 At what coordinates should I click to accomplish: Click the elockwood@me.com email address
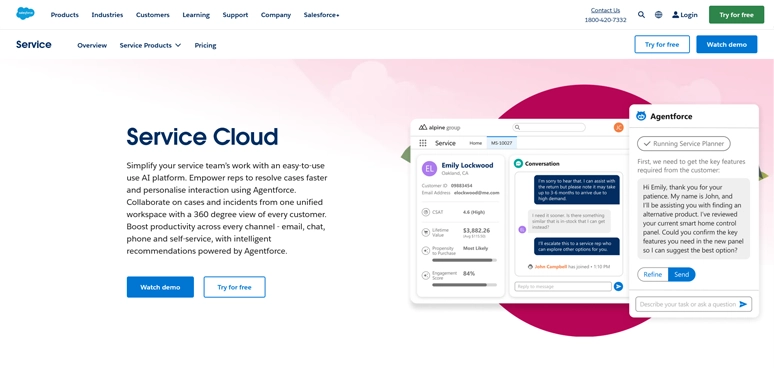[x=476, y=193]
